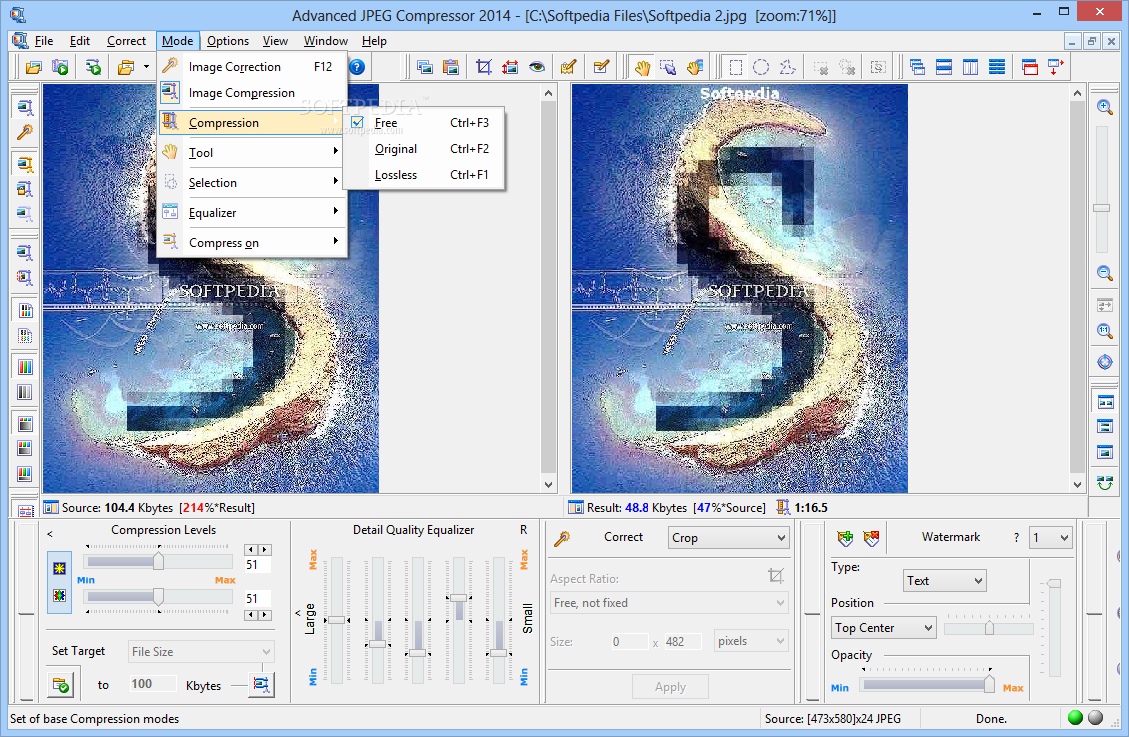
Task: Click the Size height field showing 482
Action: point(681,641)
